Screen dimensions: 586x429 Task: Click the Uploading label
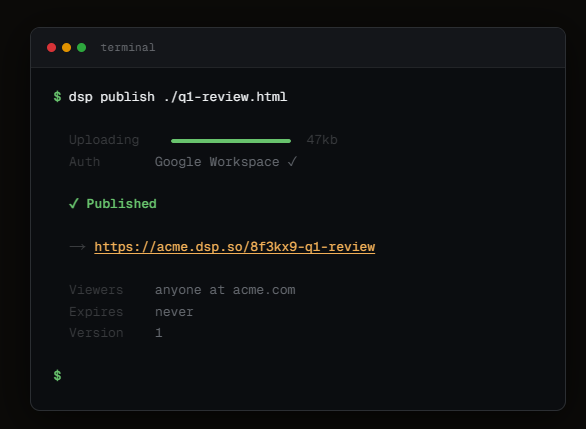point(104,140)
